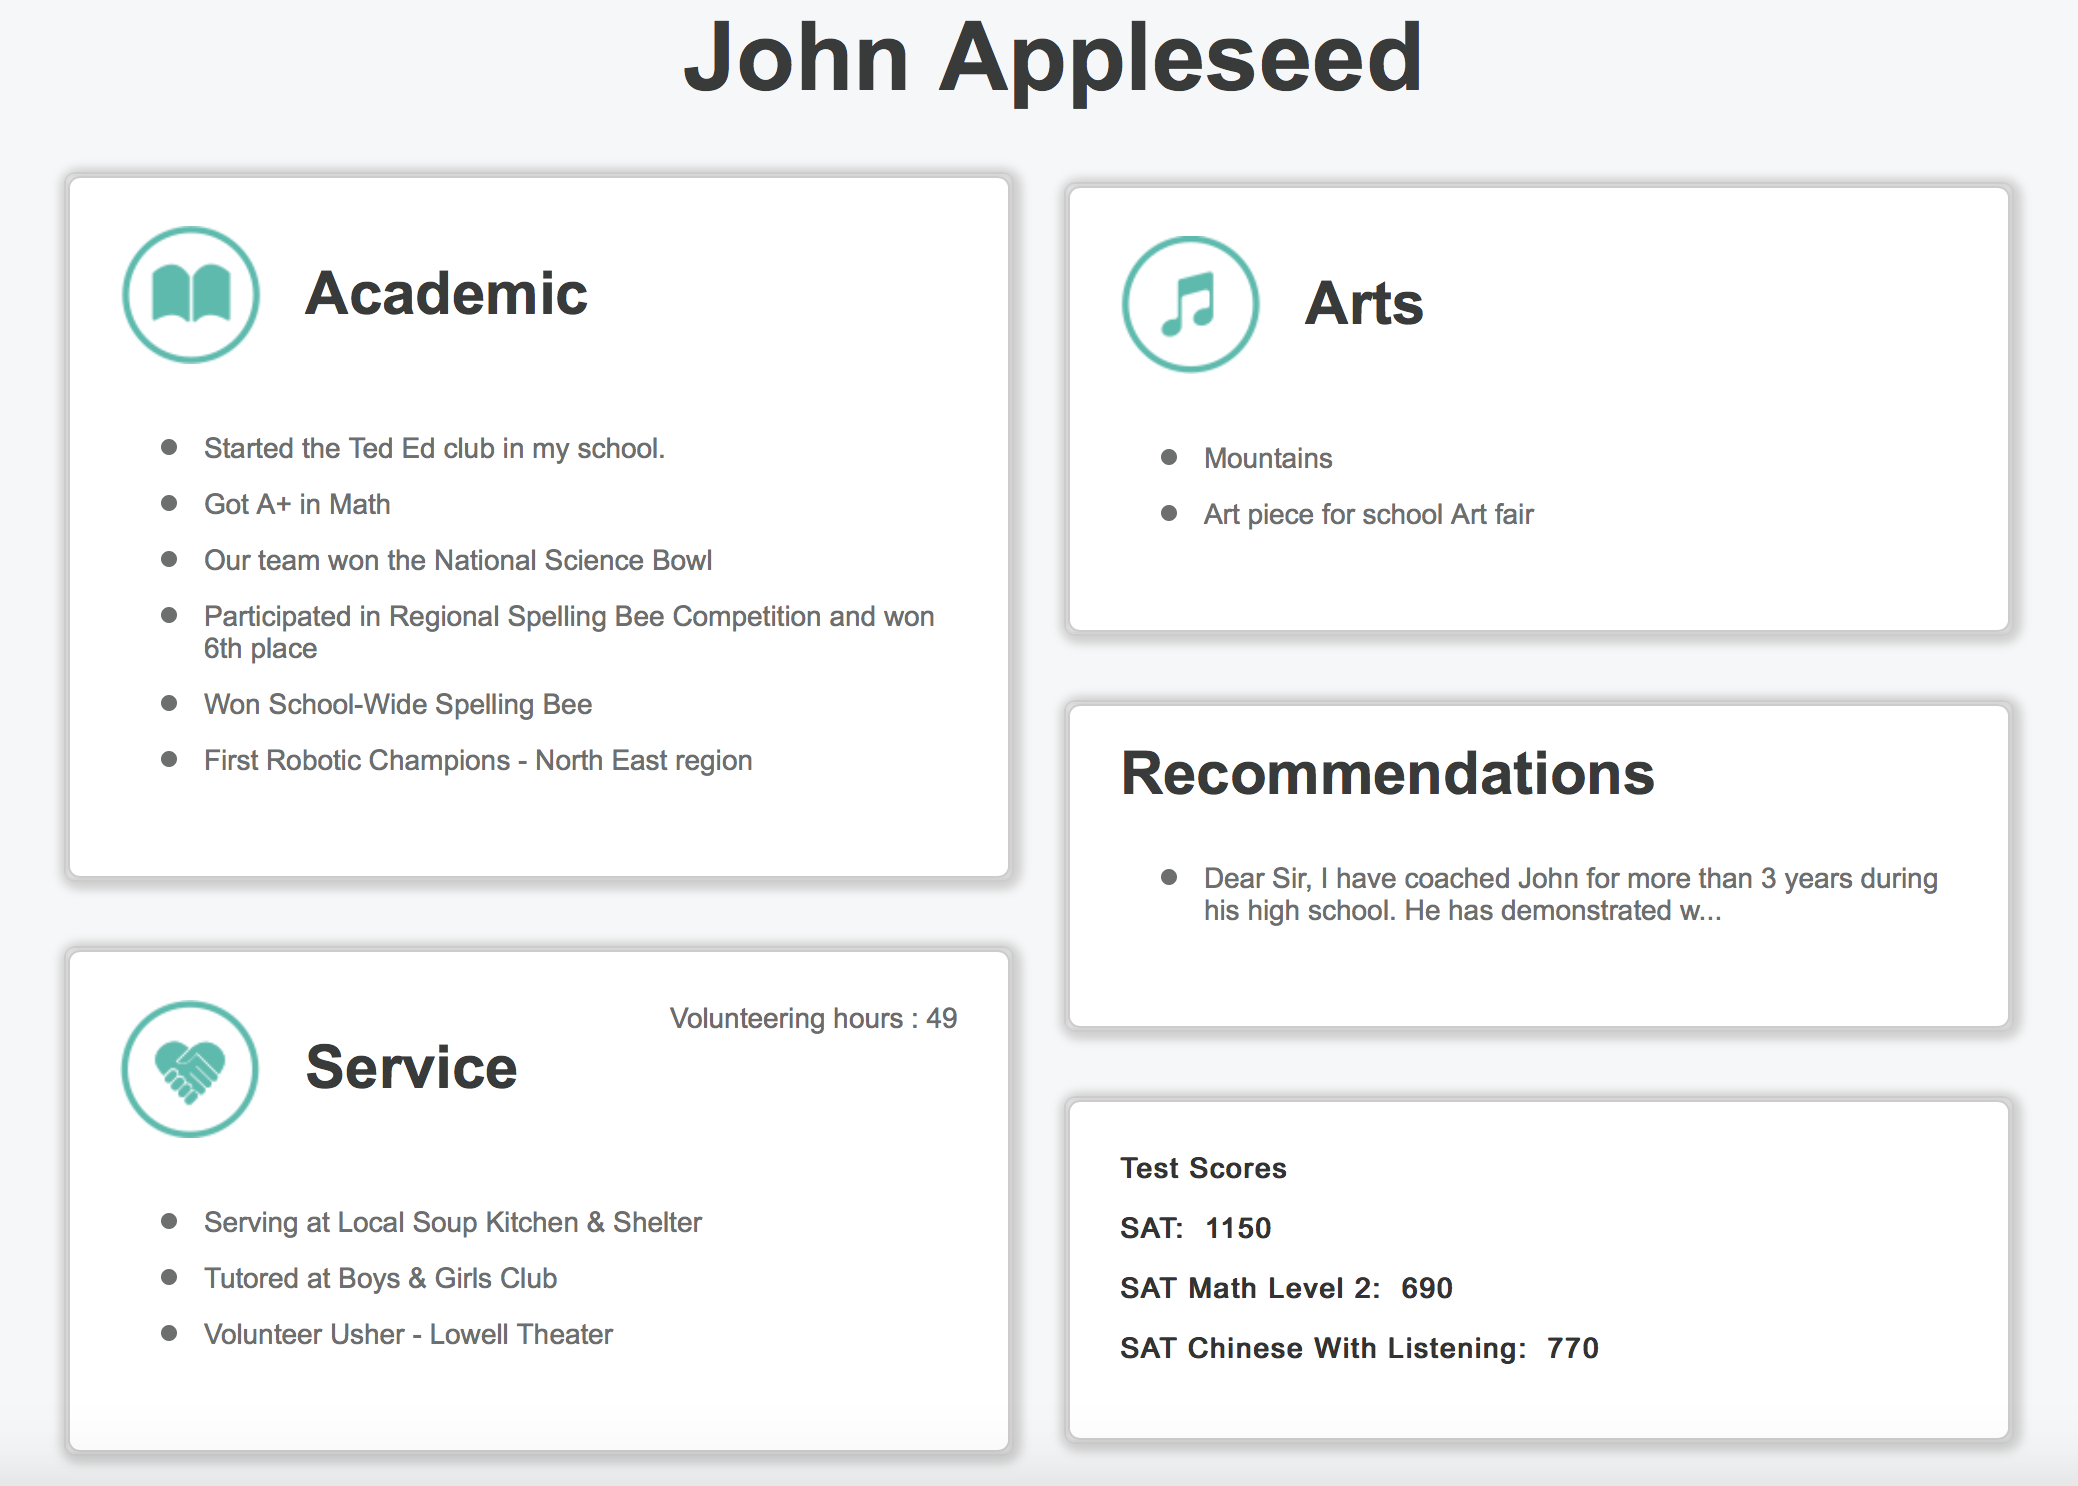Select 'Tutored at Boys & Girls Club'
2078x1486 pixels.
coord(380,1278)
